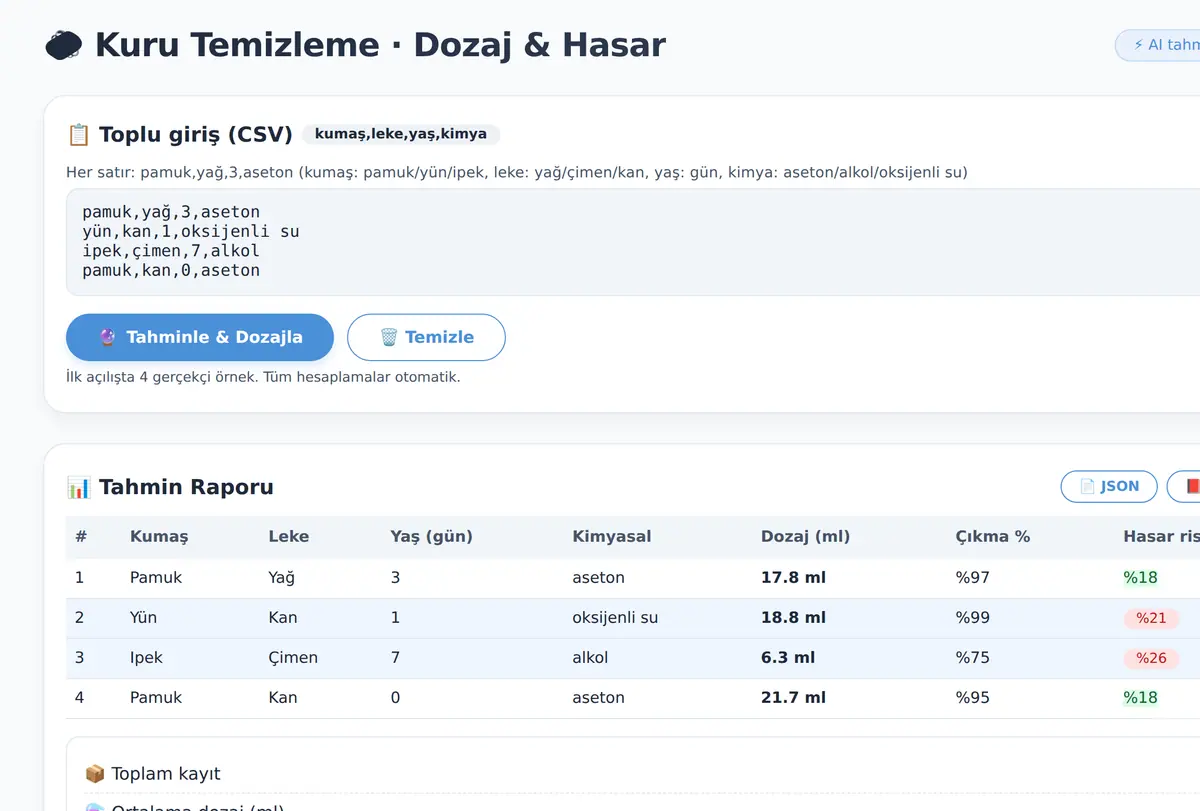Select the 17.8 ml dosage cell
The image size is (1200, 811).
pos(793,577)
